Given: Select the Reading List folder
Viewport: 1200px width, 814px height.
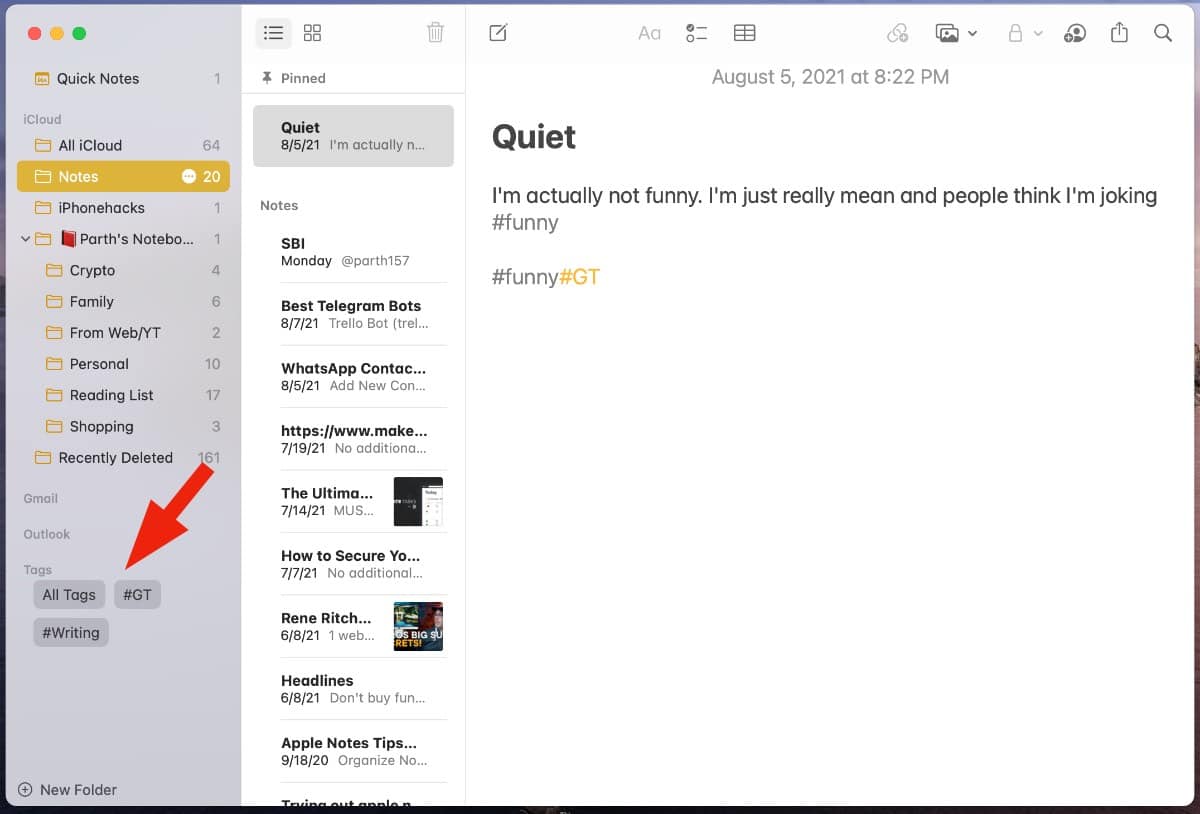Looking at the screenshot, I should 111,395.
